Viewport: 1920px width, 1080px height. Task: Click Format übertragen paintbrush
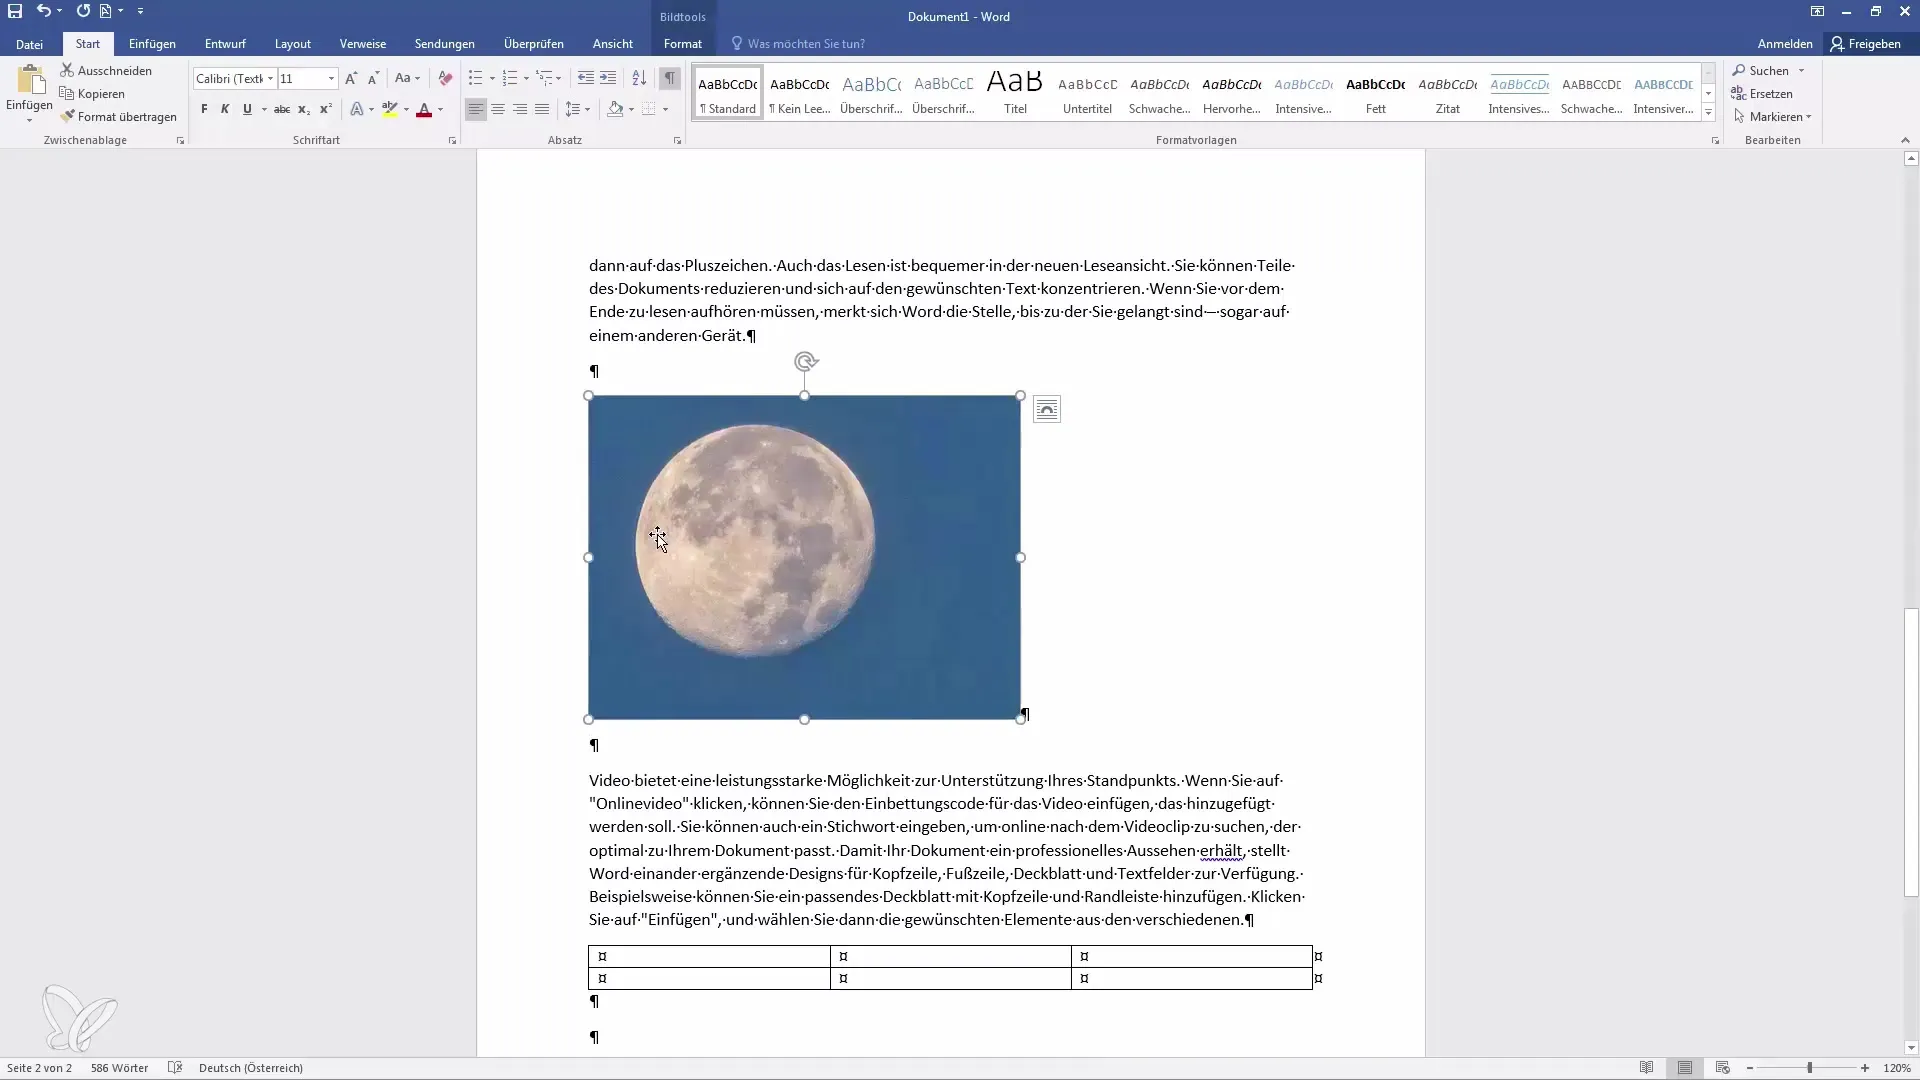pos(67,116)
